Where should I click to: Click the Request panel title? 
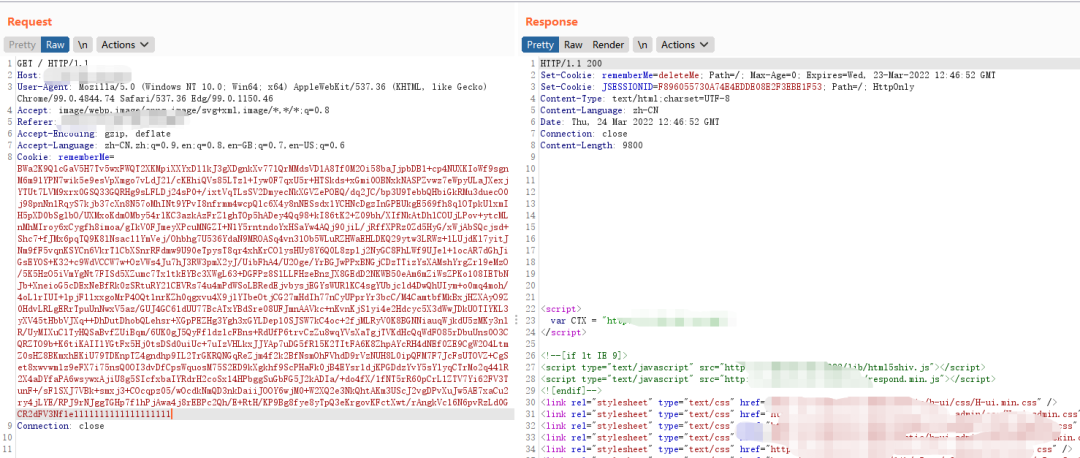coord(30,21)
